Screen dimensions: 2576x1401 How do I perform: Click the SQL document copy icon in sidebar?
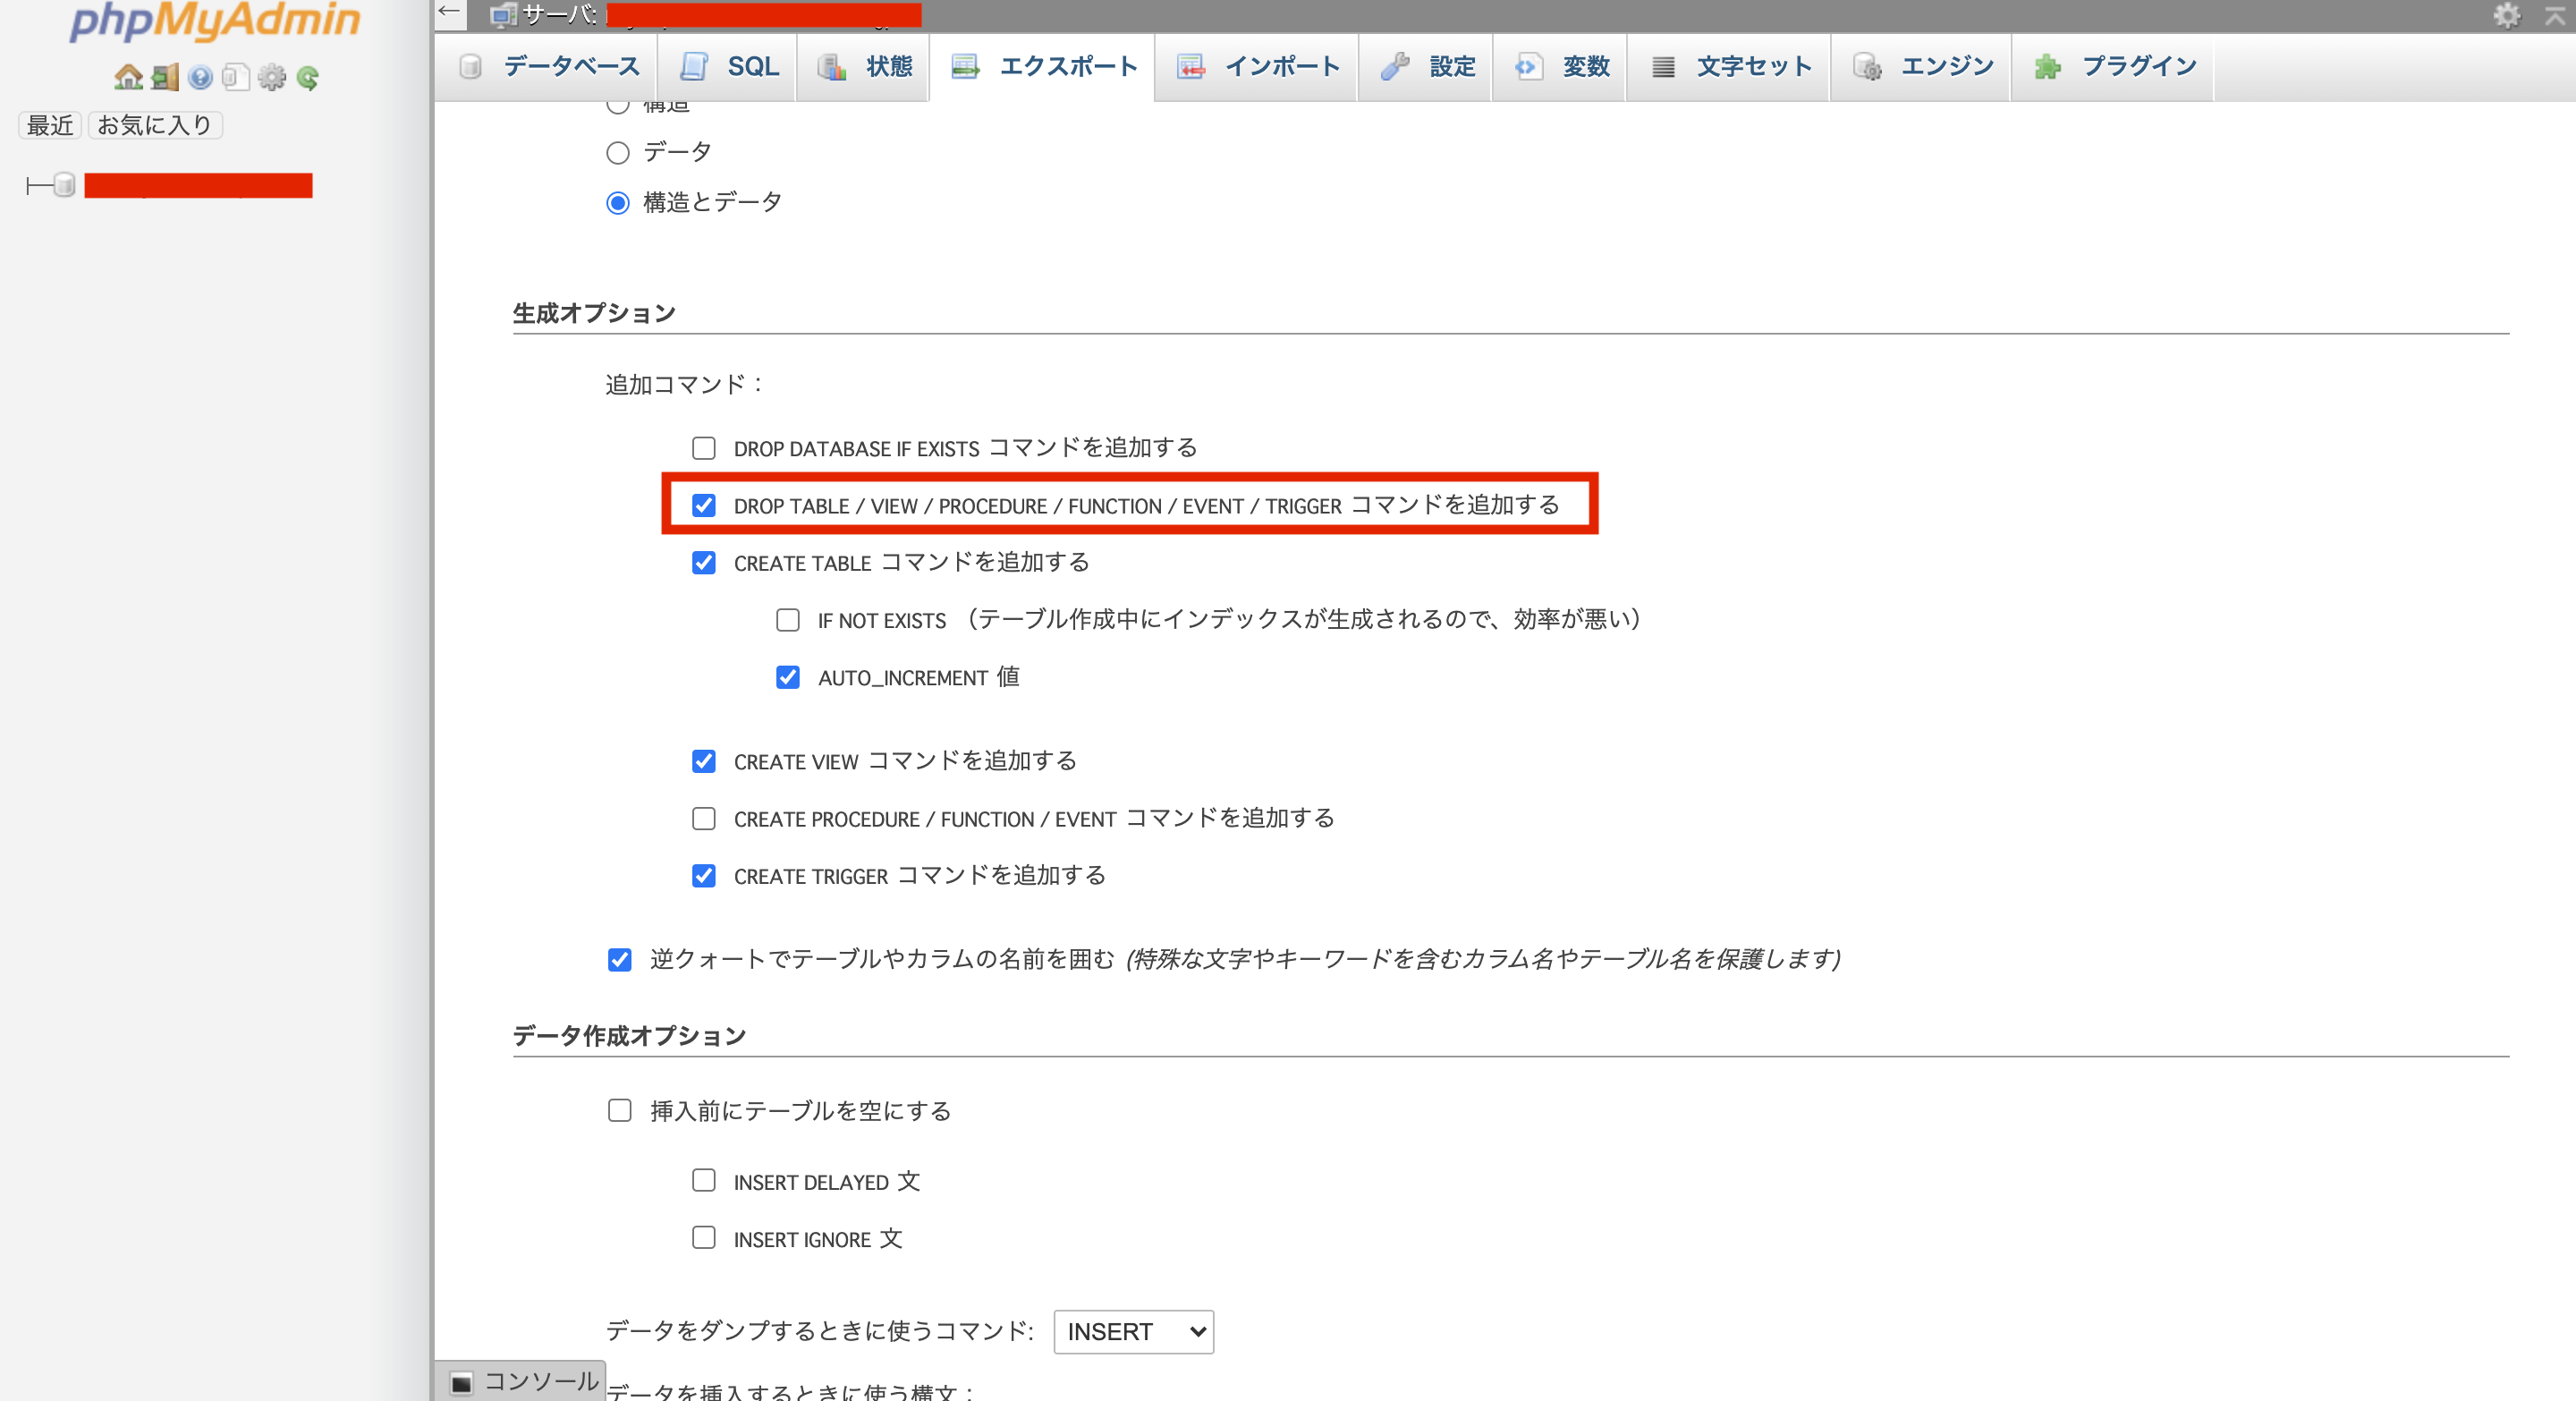pos(236,77)
